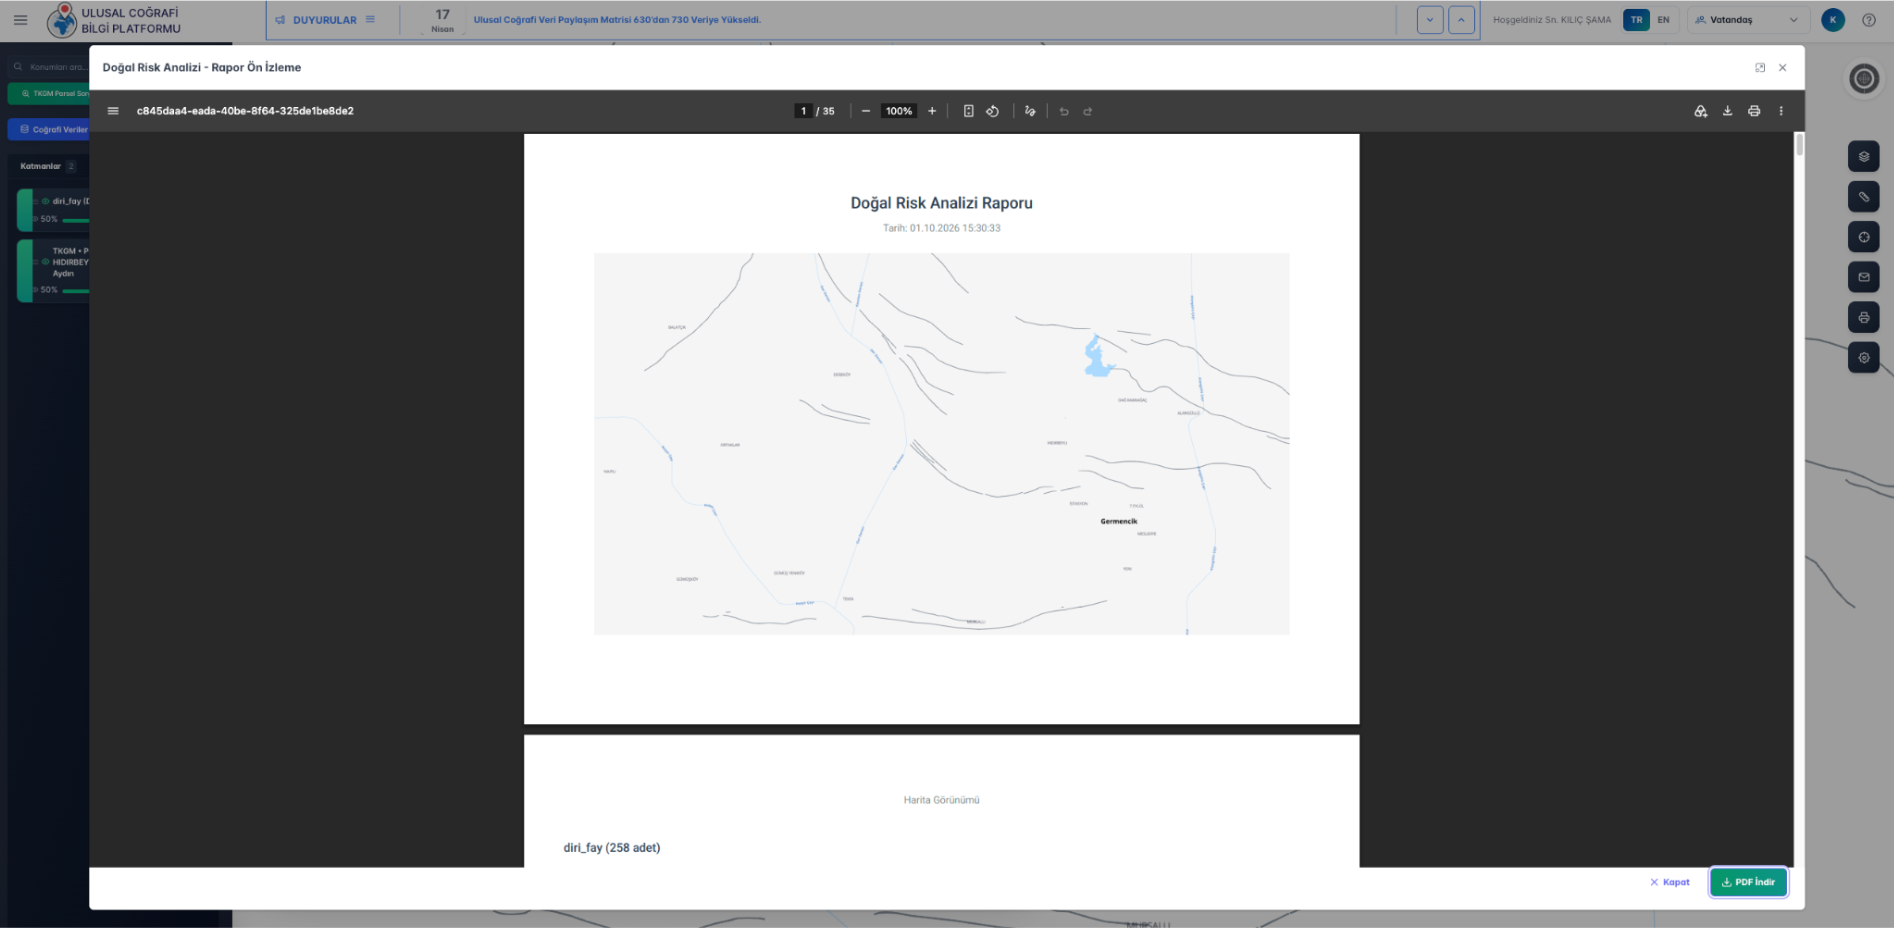The height and width of the screenshot is (928, 1894).
Task: Print the PDF report
Action: tap(1754, 111)
